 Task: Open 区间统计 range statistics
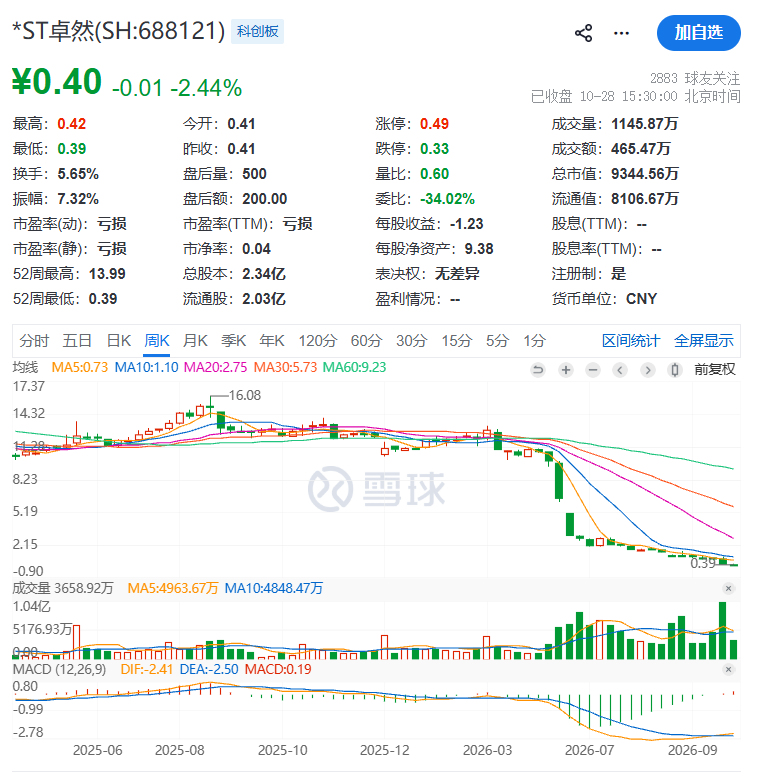(631, 341)
